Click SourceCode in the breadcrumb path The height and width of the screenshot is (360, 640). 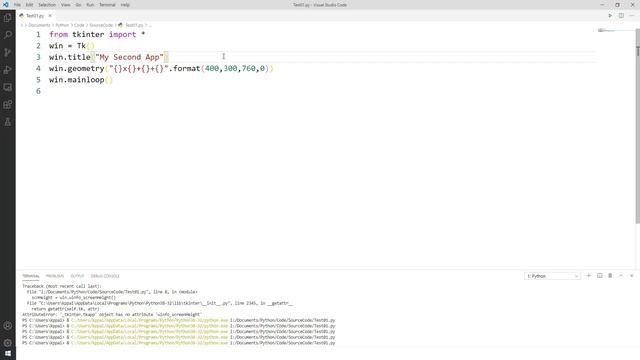tap(101, 25)
